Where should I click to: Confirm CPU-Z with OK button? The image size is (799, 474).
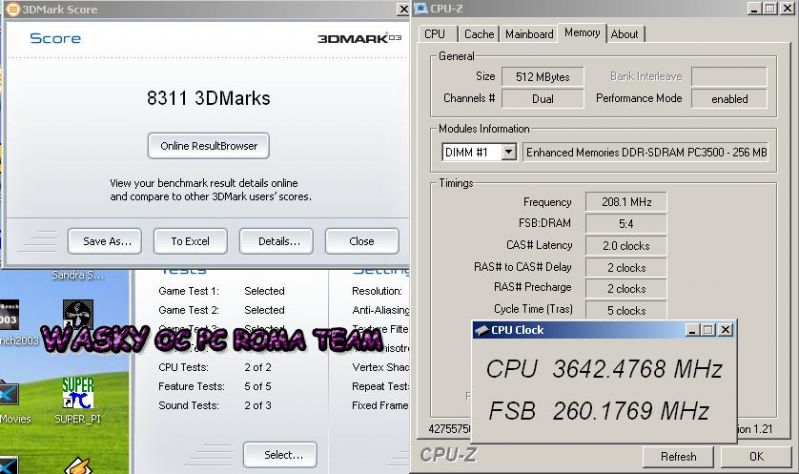point(756,457)
